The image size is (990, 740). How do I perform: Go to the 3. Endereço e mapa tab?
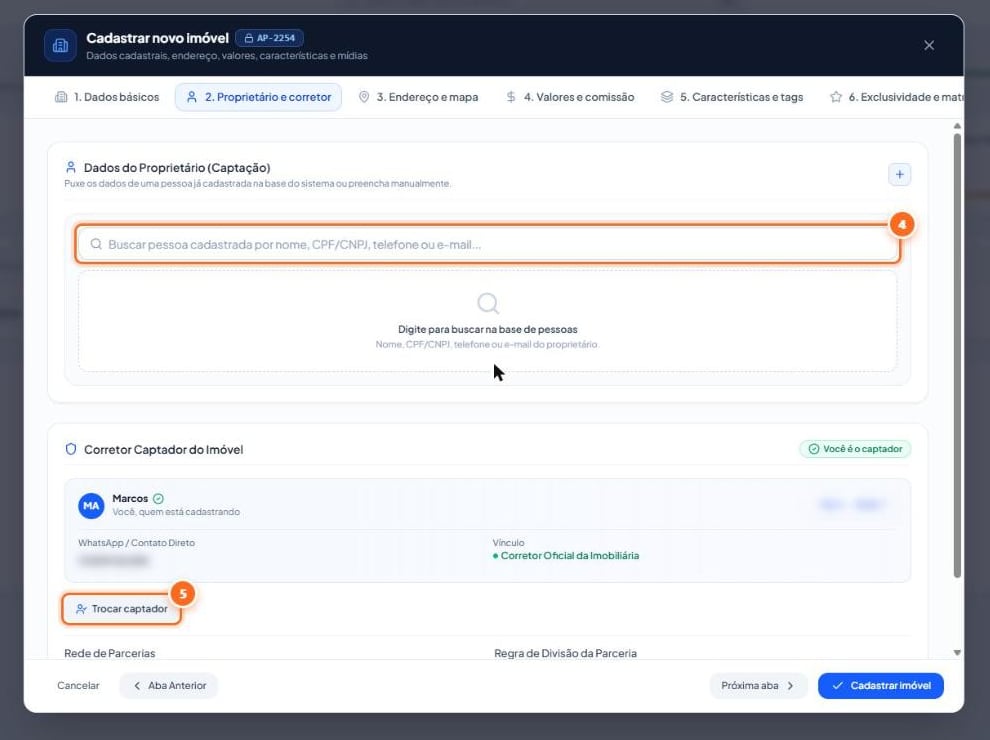tap(418, 97)
